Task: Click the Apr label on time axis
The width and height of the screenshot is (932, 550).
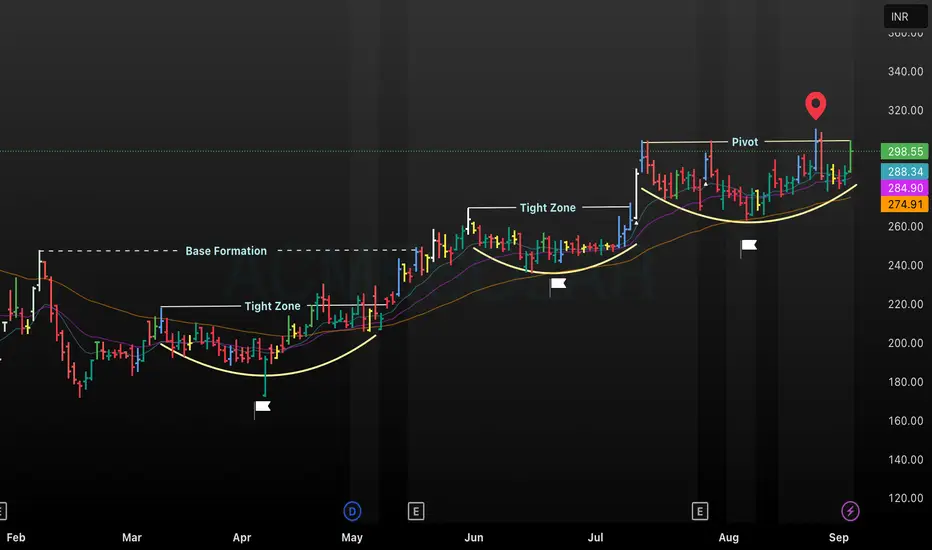Action: 242,538
